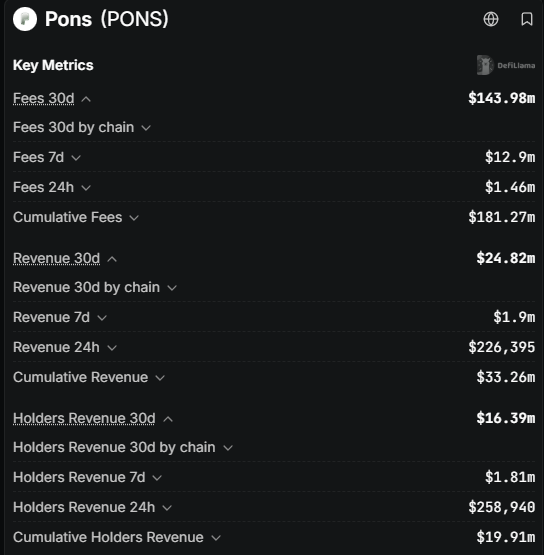Image resolution: width=544 pixels, height=555 pixels.
Task: Select the $1.46m Fees 24h value
Action: click(510, 187)
